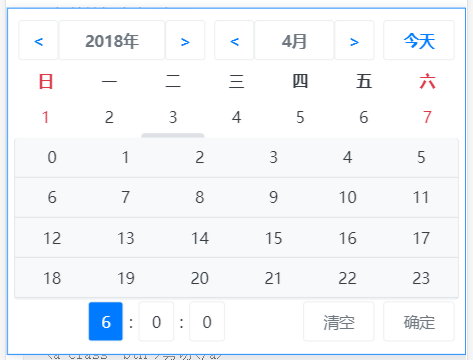This screenshot has height=360, width=473.
Task: Choose hour 2 in hour grid
Action: [200, 157]
